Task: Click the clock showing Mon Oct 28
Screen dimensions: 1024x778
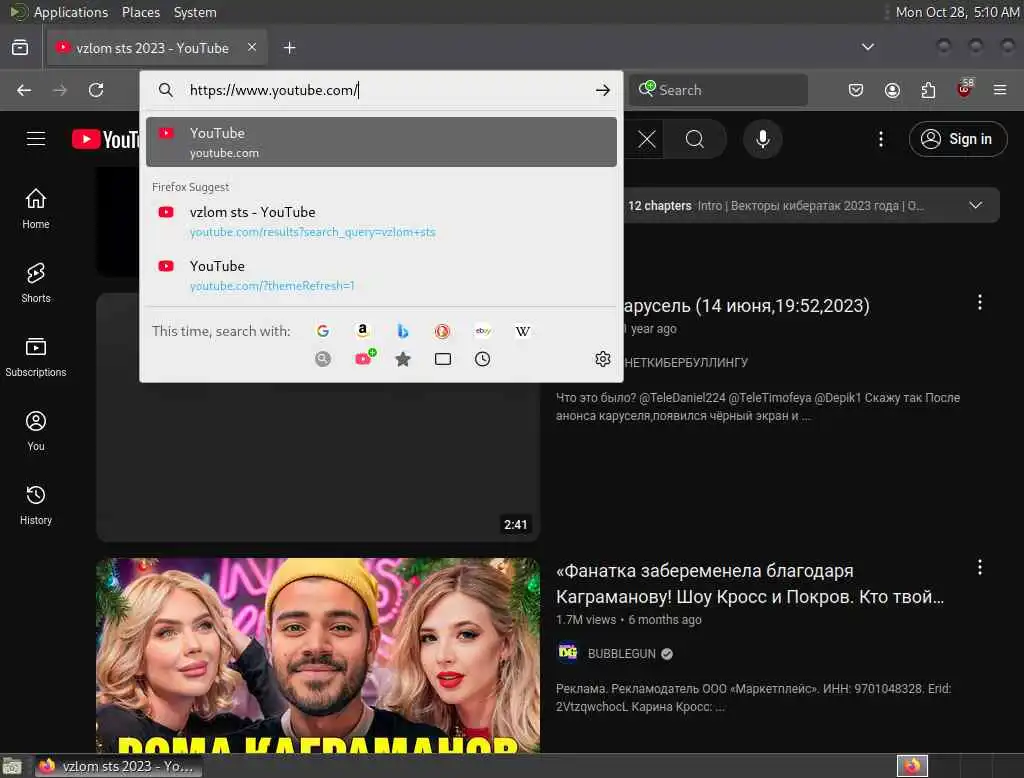Action: pyautogui.click(x=957, y=12)
